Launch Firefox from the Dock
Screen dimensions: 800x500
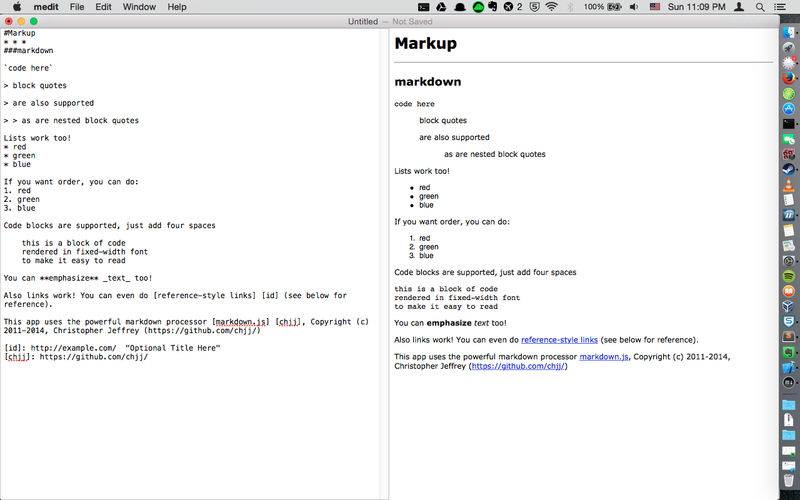pyautogui.click(x=789, y=78)
